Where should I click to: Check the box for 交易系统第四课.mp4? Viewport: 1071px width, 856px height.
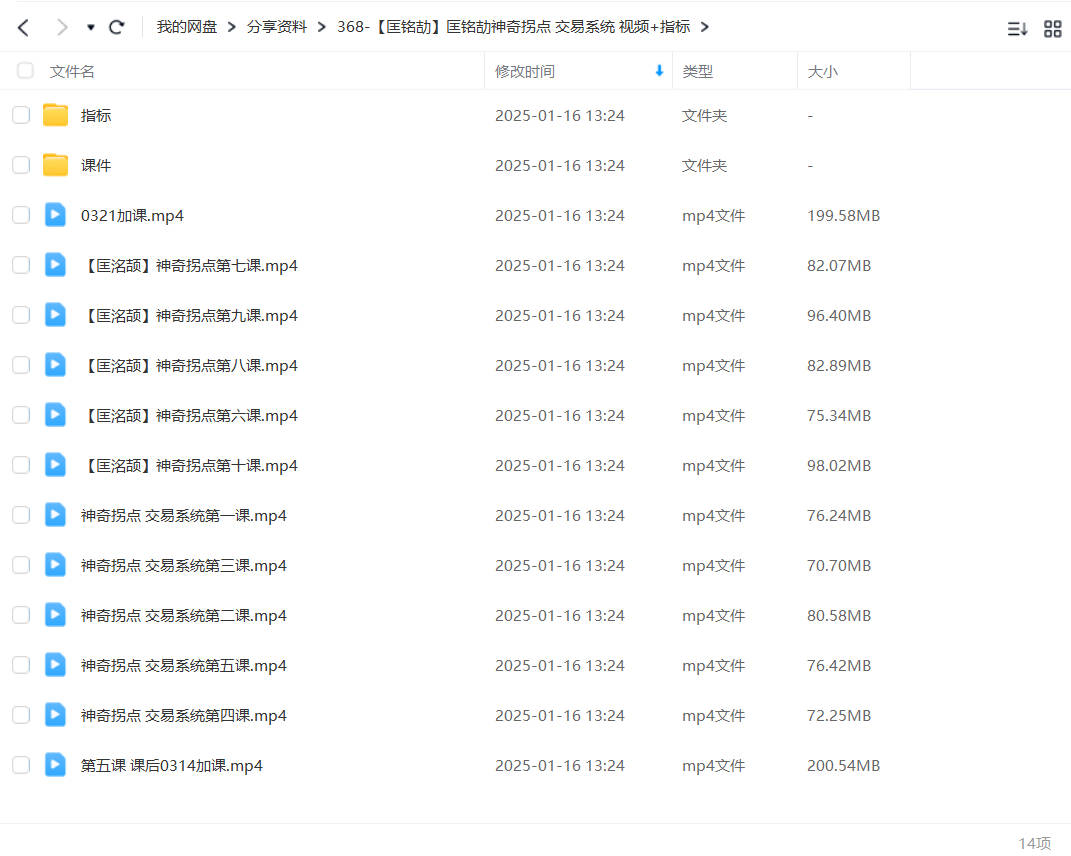click(x=21, y=715)
